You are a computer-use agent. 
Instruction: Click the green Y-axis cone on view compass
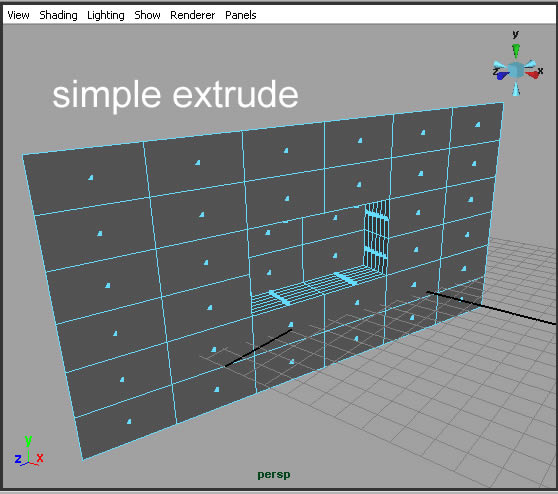[x=516, y=50]
